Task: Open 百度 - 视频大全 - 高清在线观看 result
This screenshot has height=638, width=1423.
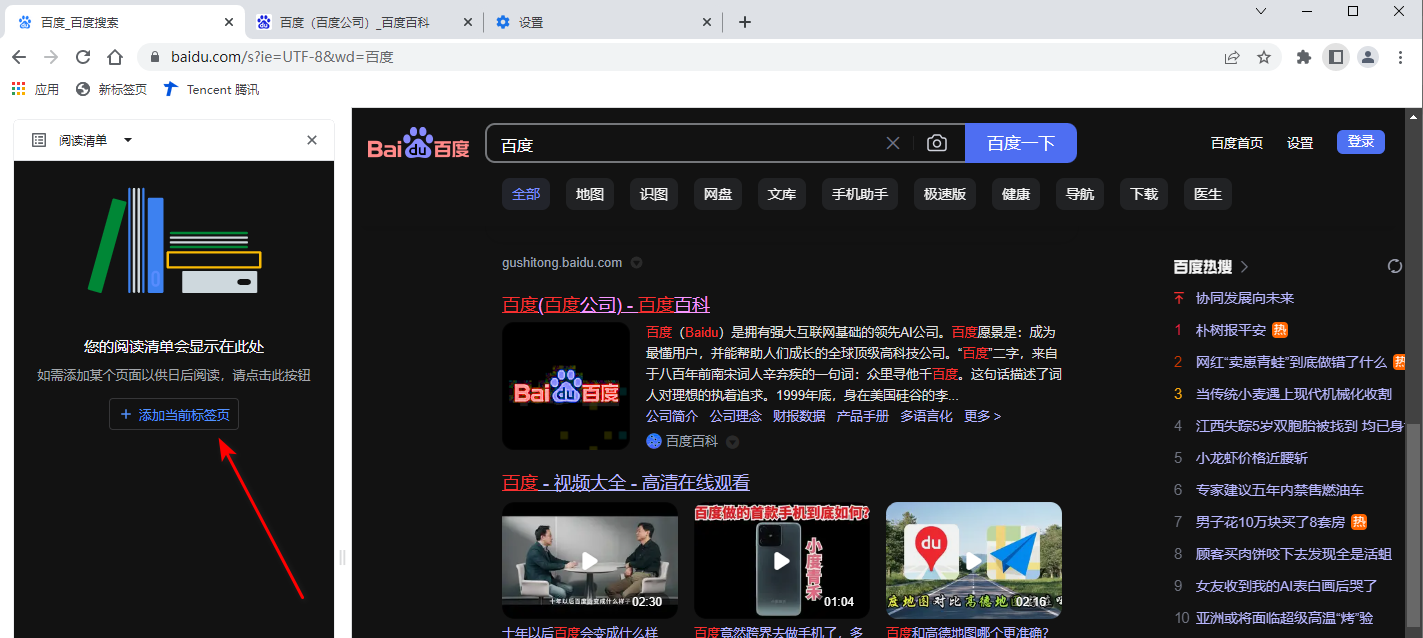Action: tap(626, 483)
